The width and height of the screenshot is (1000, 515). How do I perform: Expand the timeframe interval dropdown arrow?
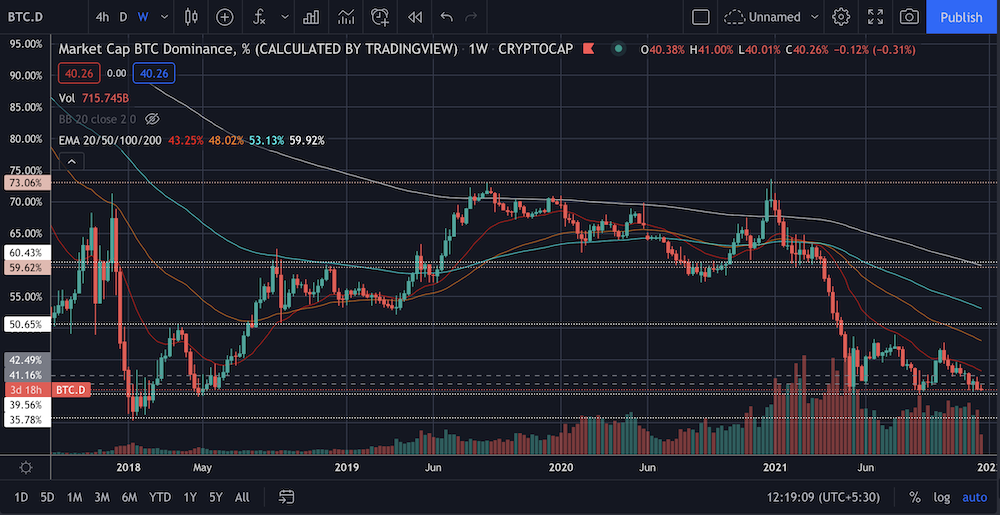(x=165, y=17)
